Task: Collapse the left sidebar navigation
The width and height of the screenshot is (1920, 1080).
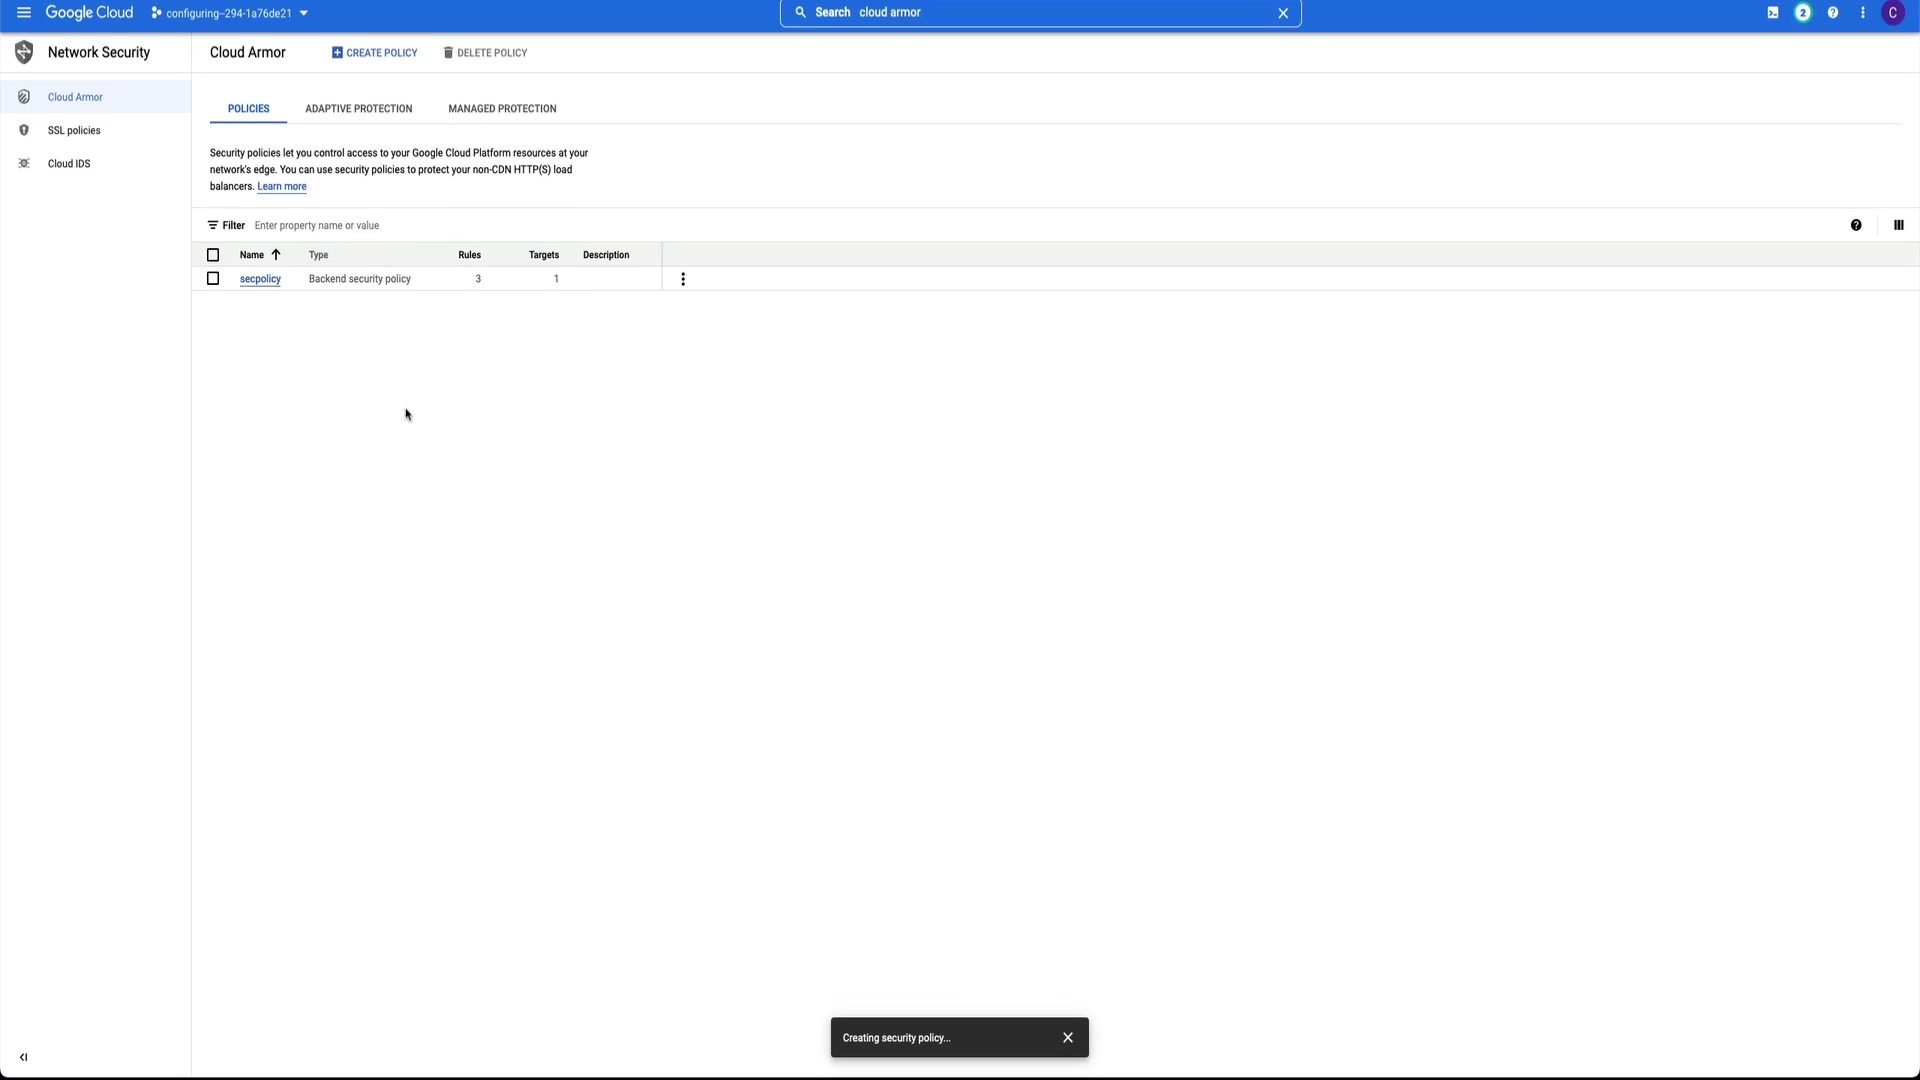Action: [x=23, y=1057]
